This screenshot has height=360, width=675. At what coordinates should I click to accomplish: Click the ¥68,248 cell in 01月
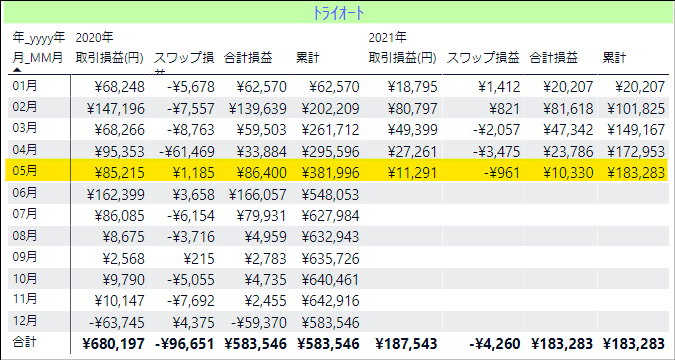point(119,87)
